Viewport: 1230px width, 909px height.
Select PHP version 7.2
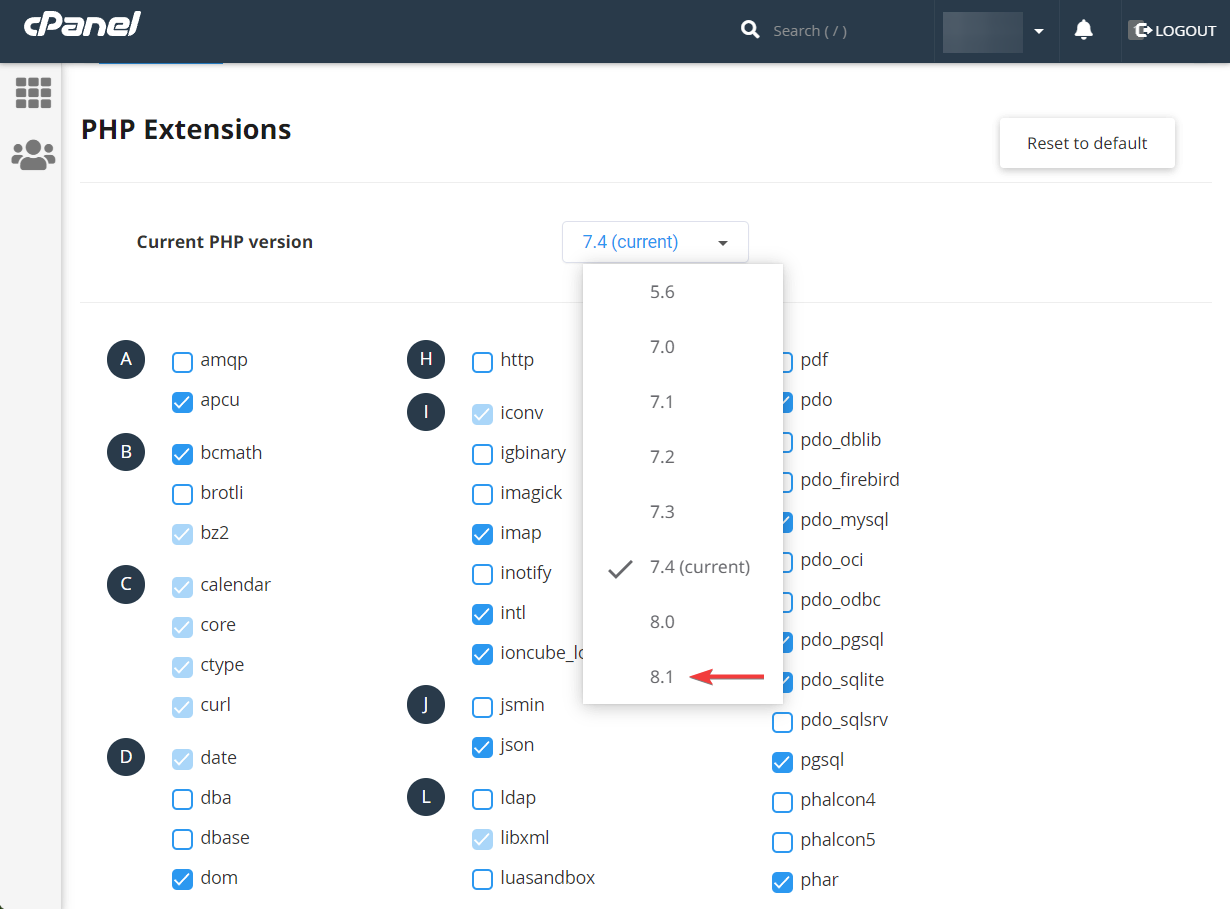[x=683, y=457]
